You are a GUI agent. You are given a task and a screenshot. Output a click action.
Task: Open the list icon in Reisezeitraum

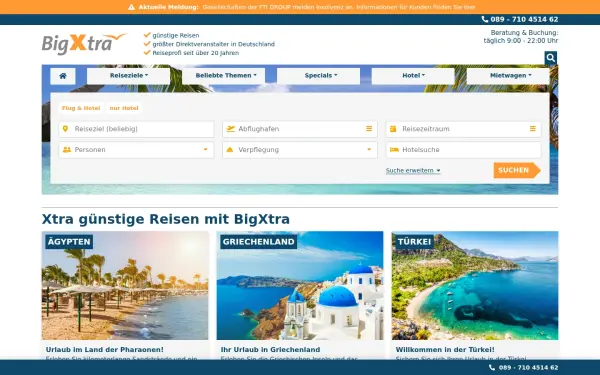[533, 129]
